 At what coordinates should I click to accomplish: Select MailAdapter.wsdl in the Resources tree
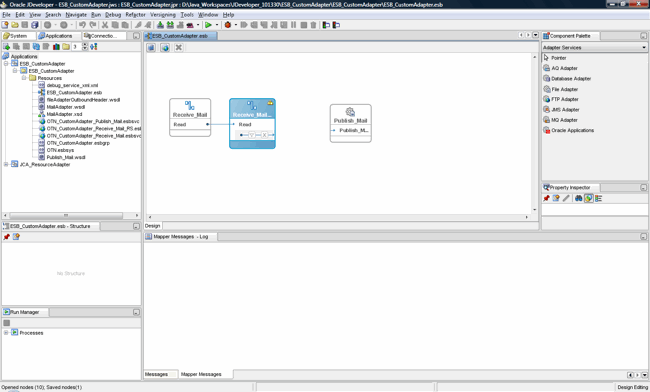coord(62,107)
